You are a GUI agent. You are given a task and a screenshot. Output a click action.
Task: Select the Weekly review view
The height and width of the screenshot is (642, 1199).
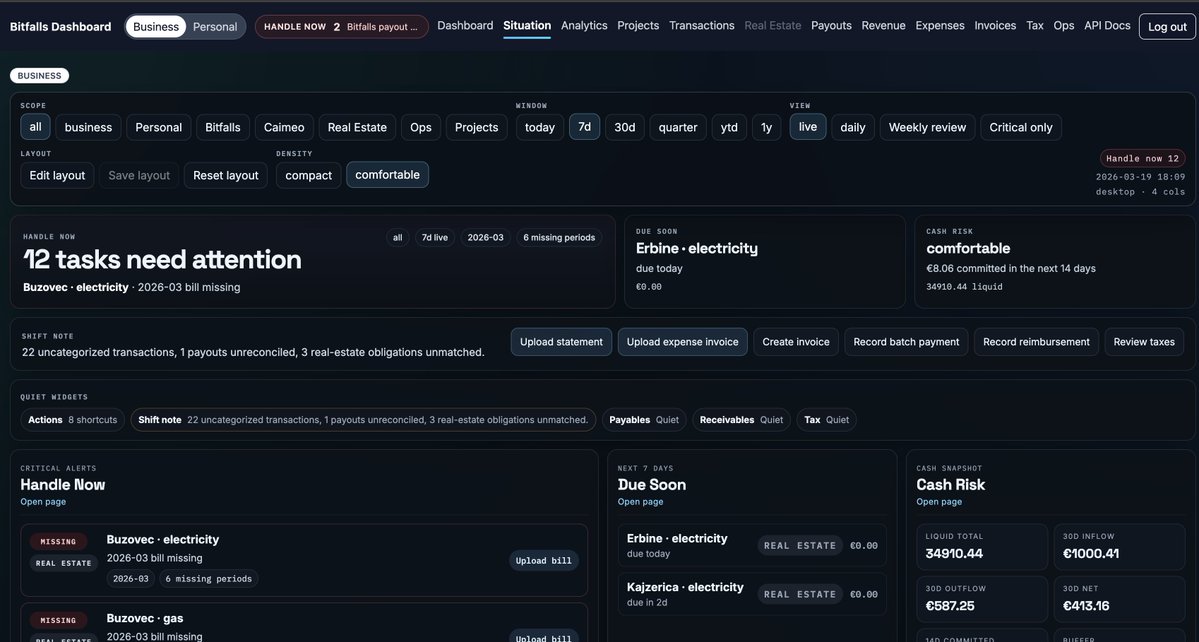[x=928, y=128]
